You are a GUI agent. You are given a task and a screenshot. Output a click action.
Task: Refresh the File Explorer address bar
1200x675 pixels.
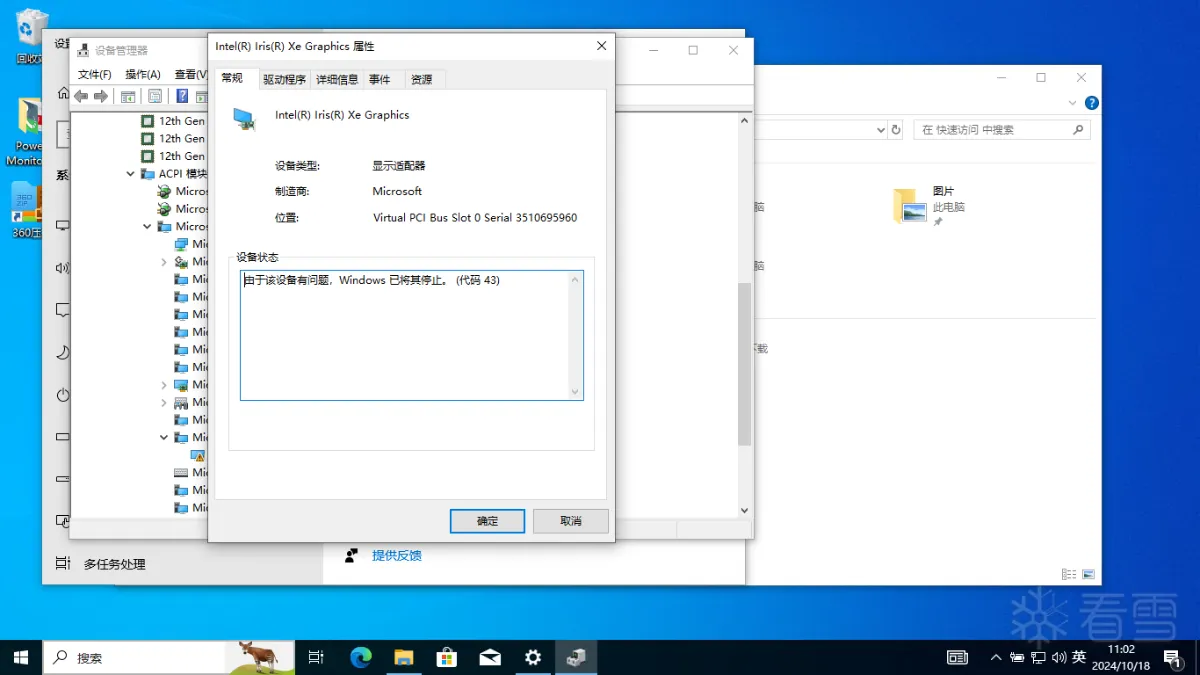click(x=896, y=130)
